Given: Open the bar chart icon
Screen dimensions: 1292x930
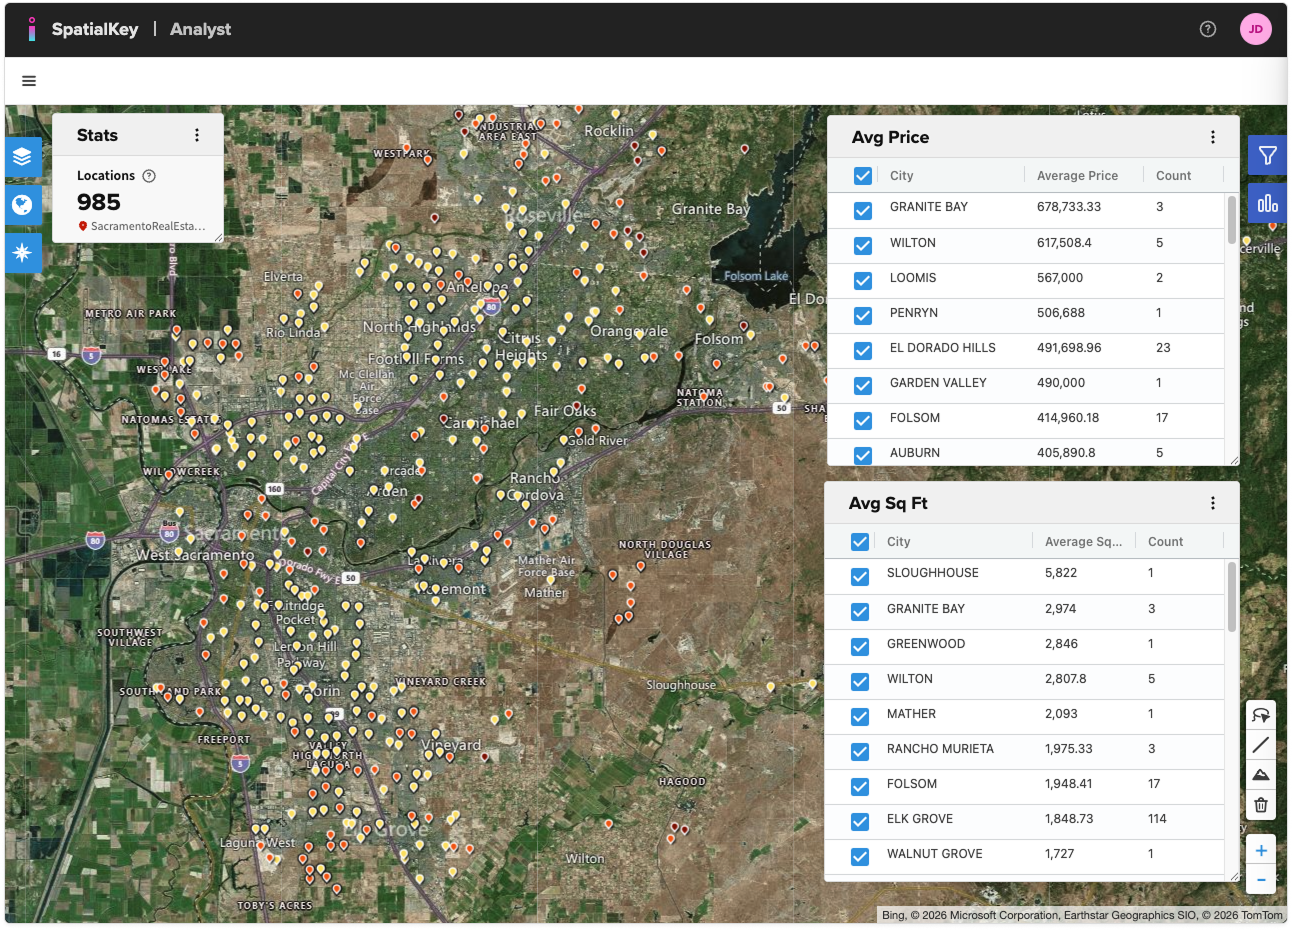Looking at the screenshot, I should [1267, 203].
